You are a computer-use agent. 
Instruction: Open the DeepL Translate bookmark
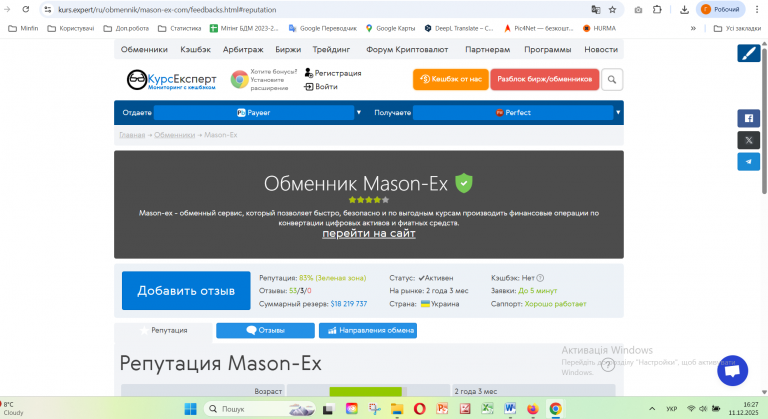(x=459, y=28)
